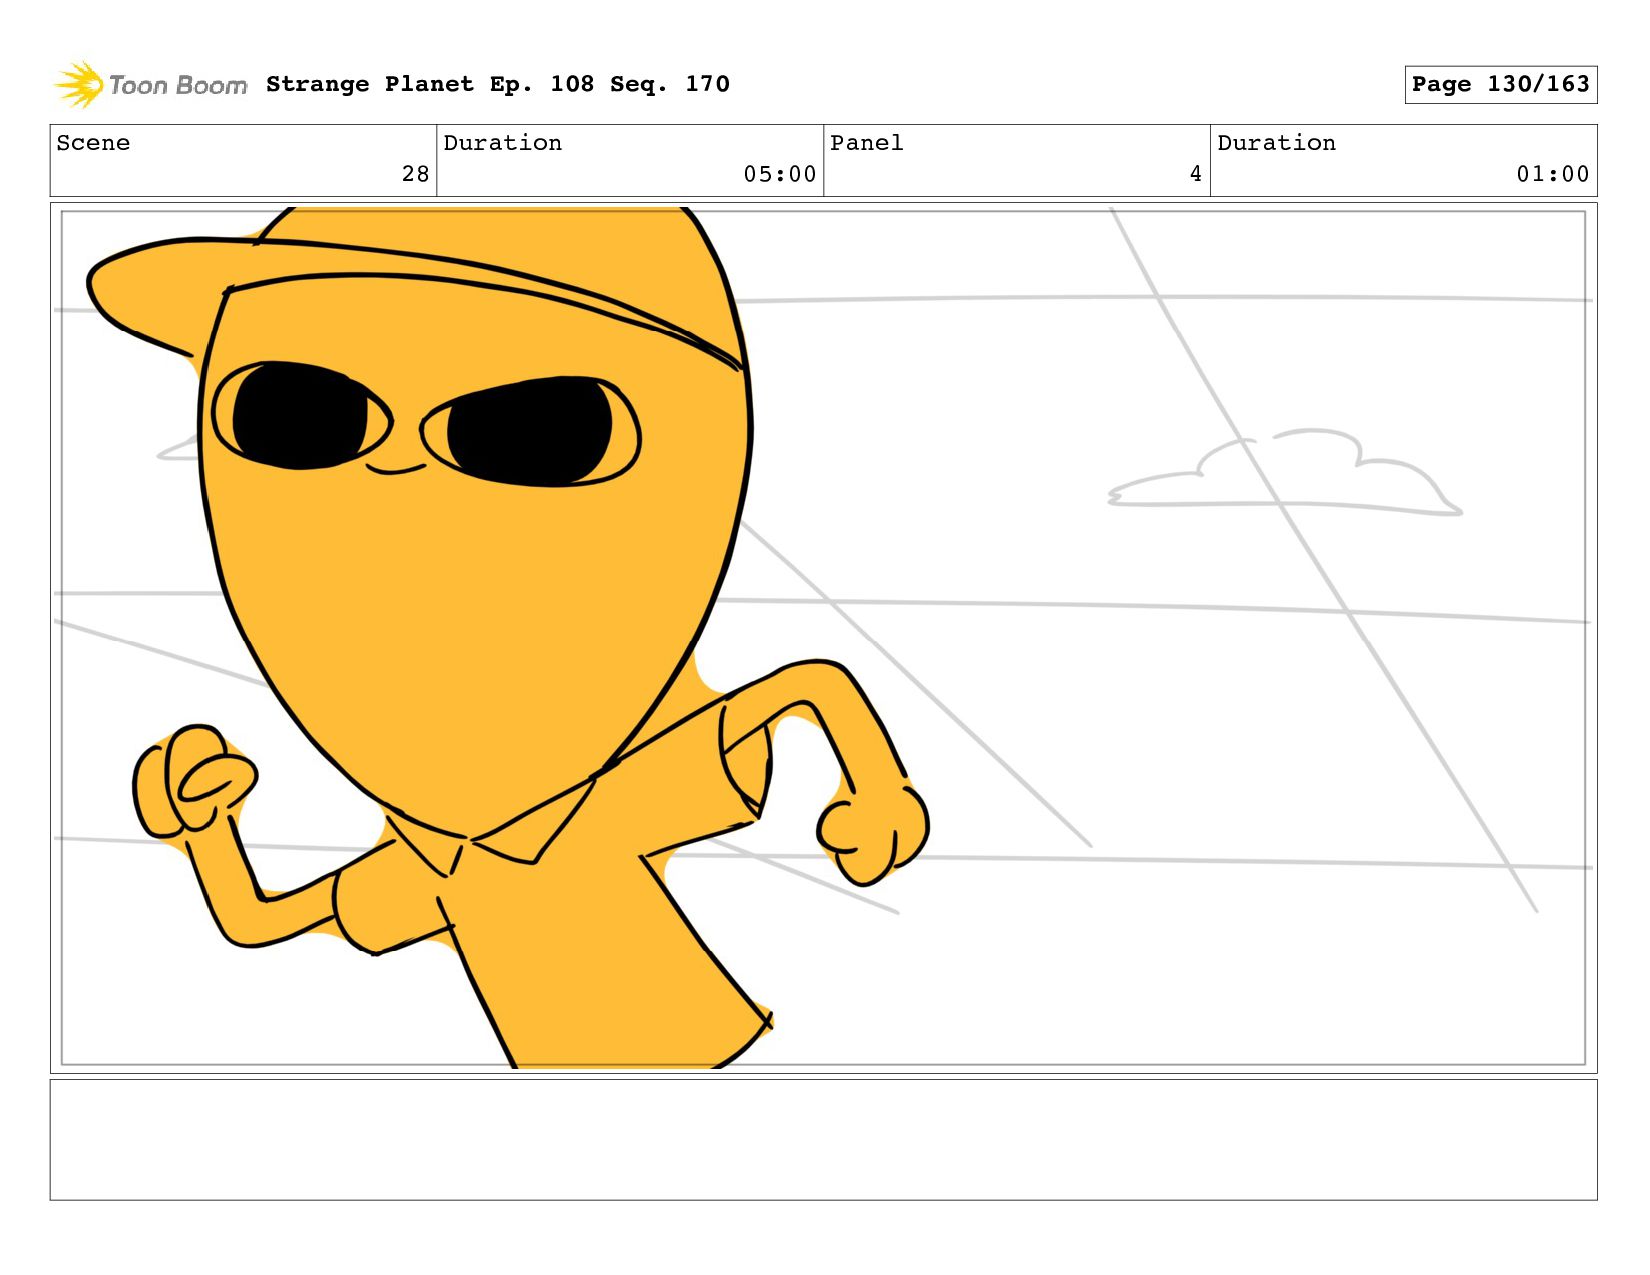Select the title "Strange Planet Ep. 108 Seq. 170"
Viewport: 1650px width, 1275px height.
[x=498, y=84]
